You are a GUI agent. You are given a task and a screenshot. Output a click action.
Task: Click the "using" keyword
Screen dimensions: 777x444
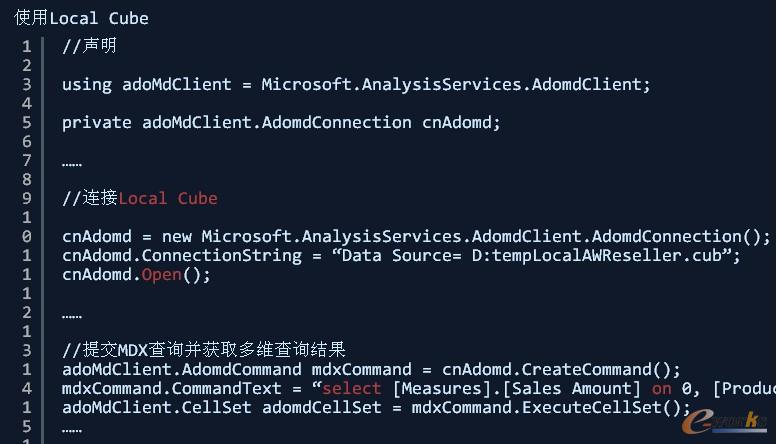pyautogui.click(x=87, y=84)
